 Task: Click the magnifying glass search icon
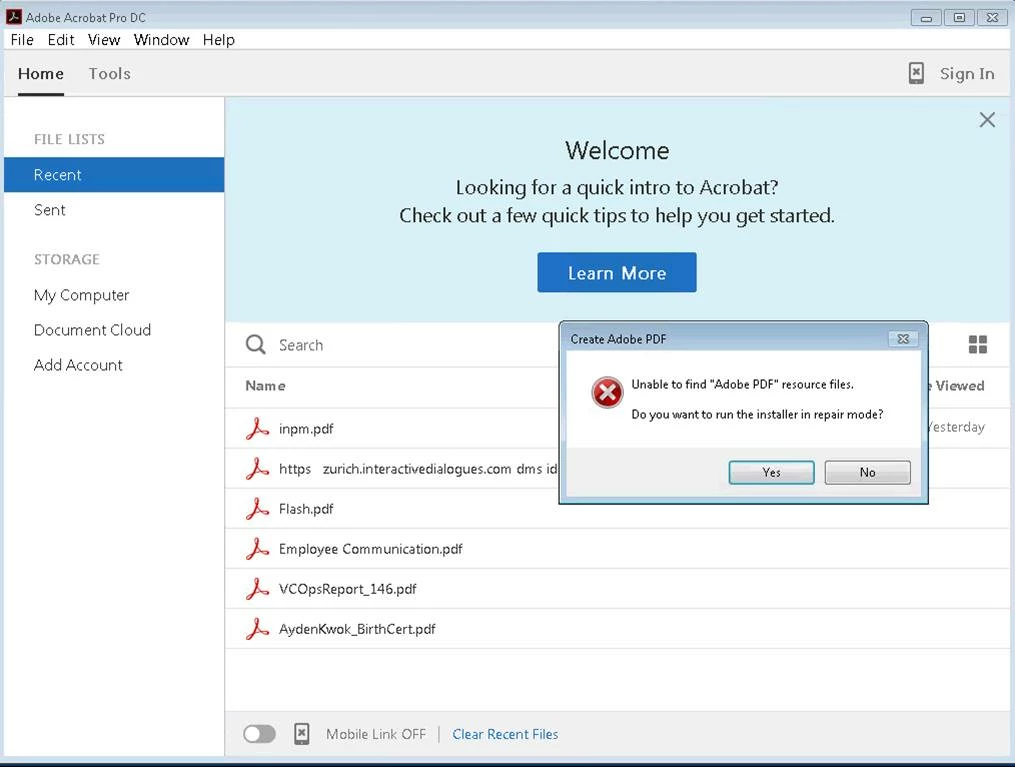click(256, 344)
